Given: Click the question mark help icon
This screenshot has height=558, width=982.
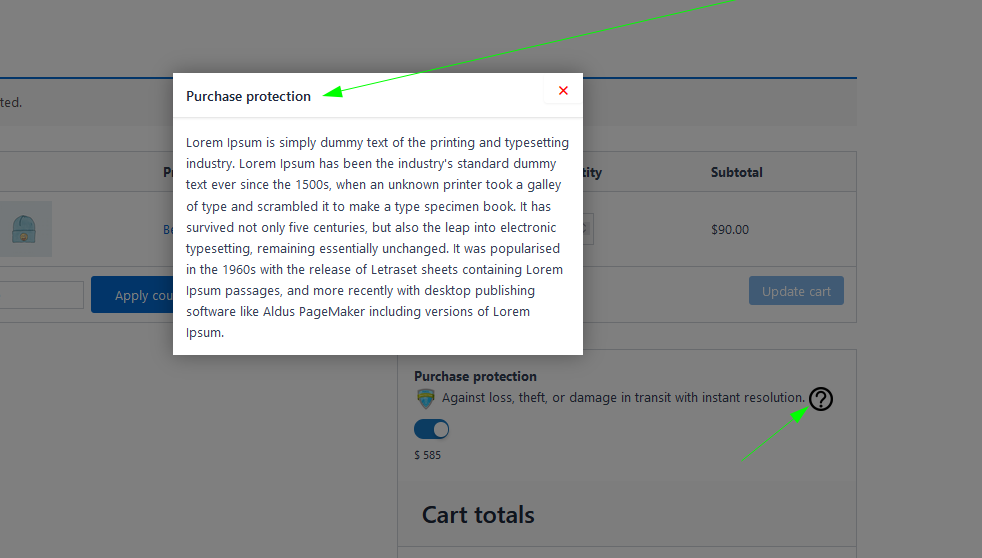Looking at the screenshot, I should point(820,399).
